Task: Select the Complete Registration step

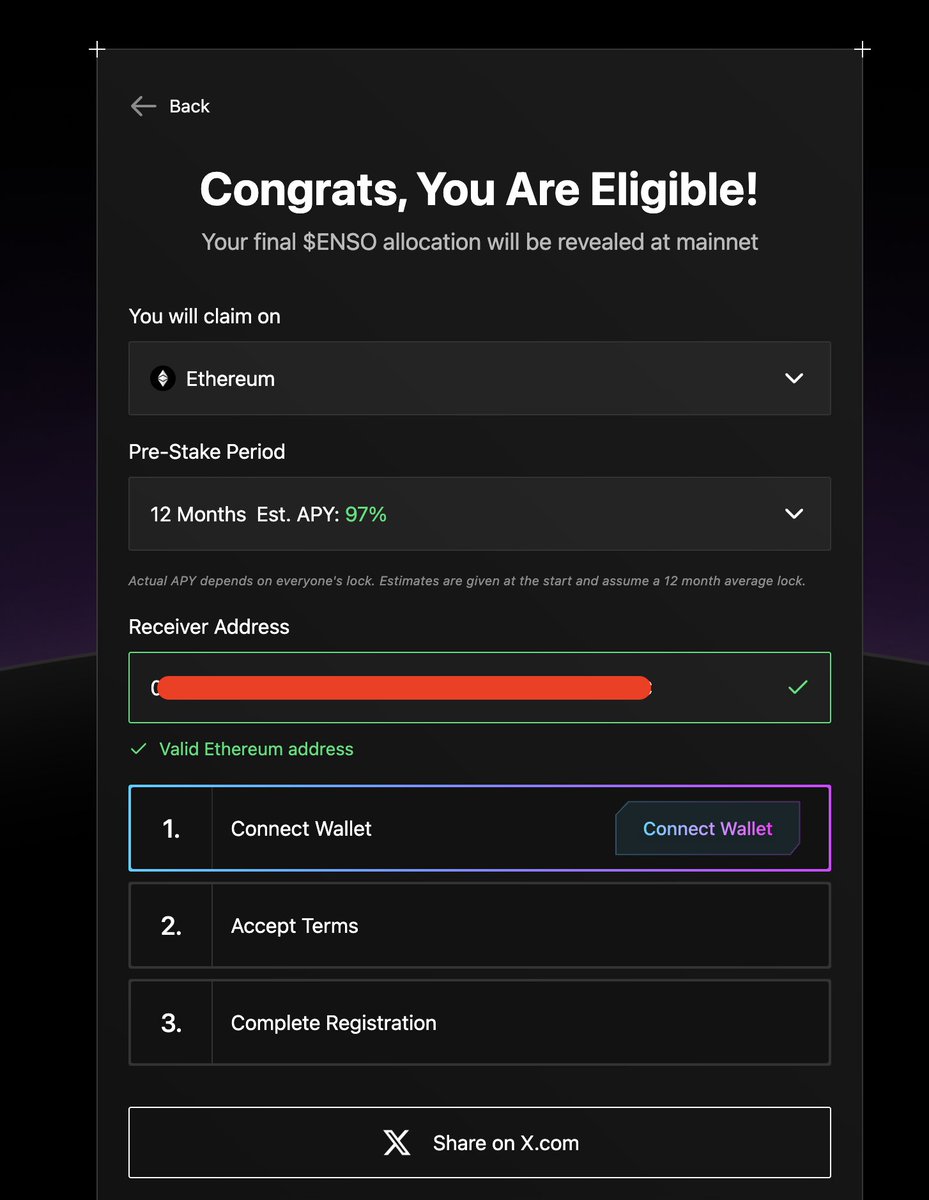Action: click(333, 1023)
